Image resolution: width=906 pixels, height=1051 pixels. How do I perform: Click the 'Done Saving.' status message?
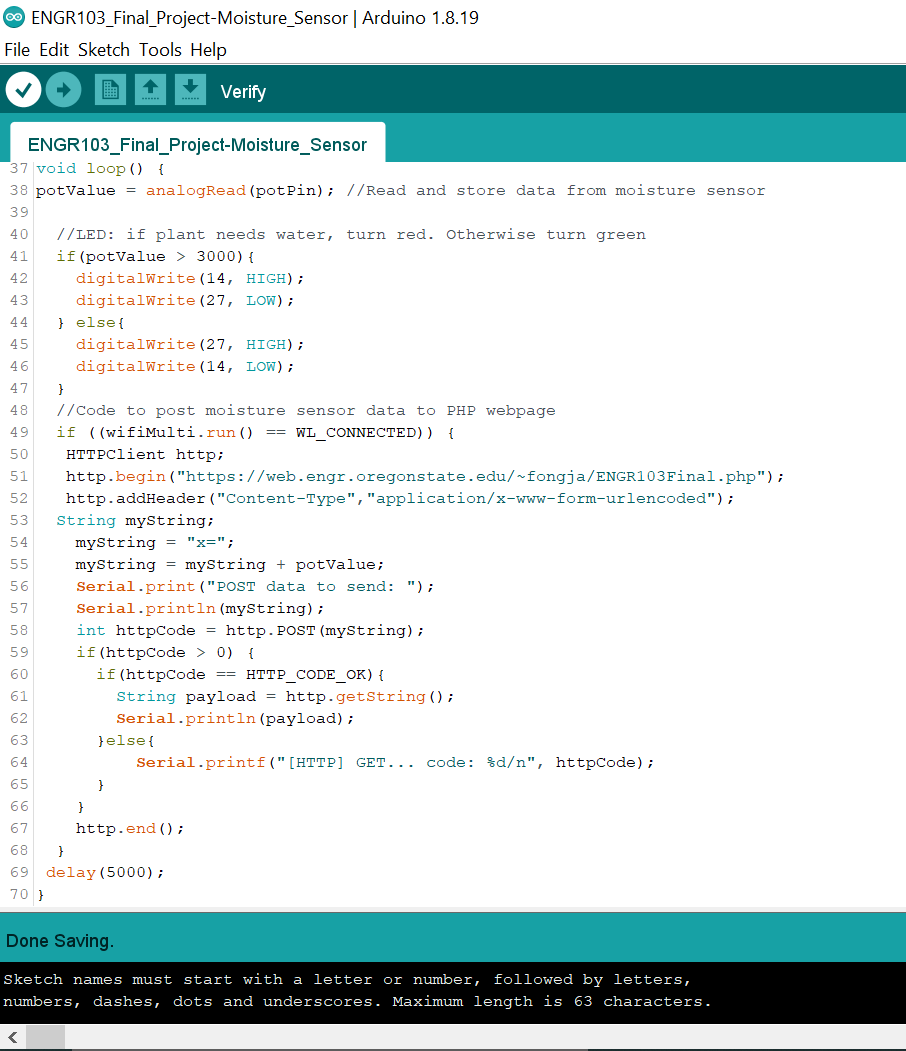click(60, 941)
